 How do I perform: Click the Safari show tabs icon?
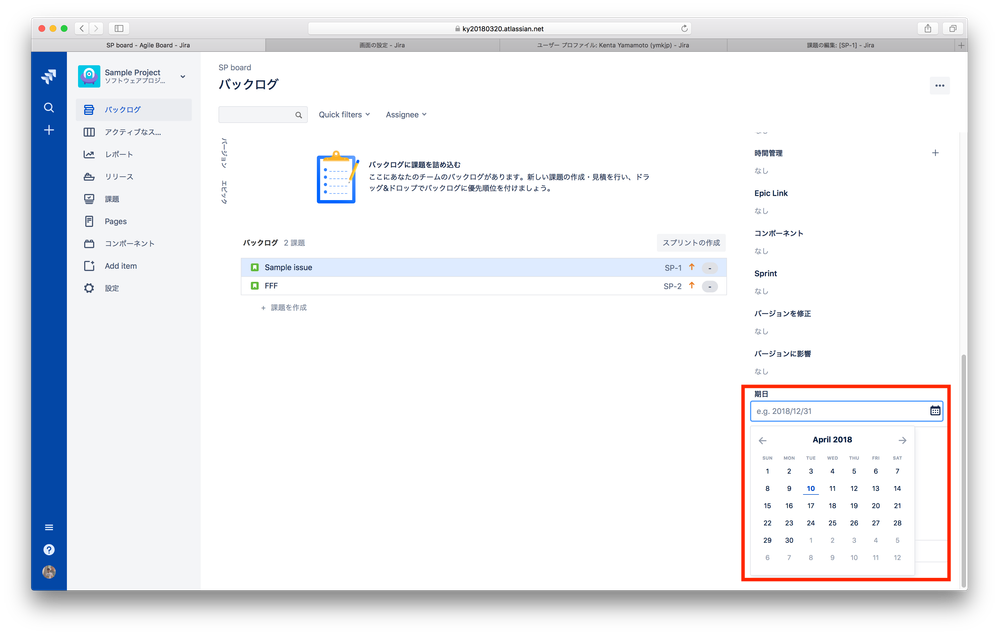coord(952,28)
